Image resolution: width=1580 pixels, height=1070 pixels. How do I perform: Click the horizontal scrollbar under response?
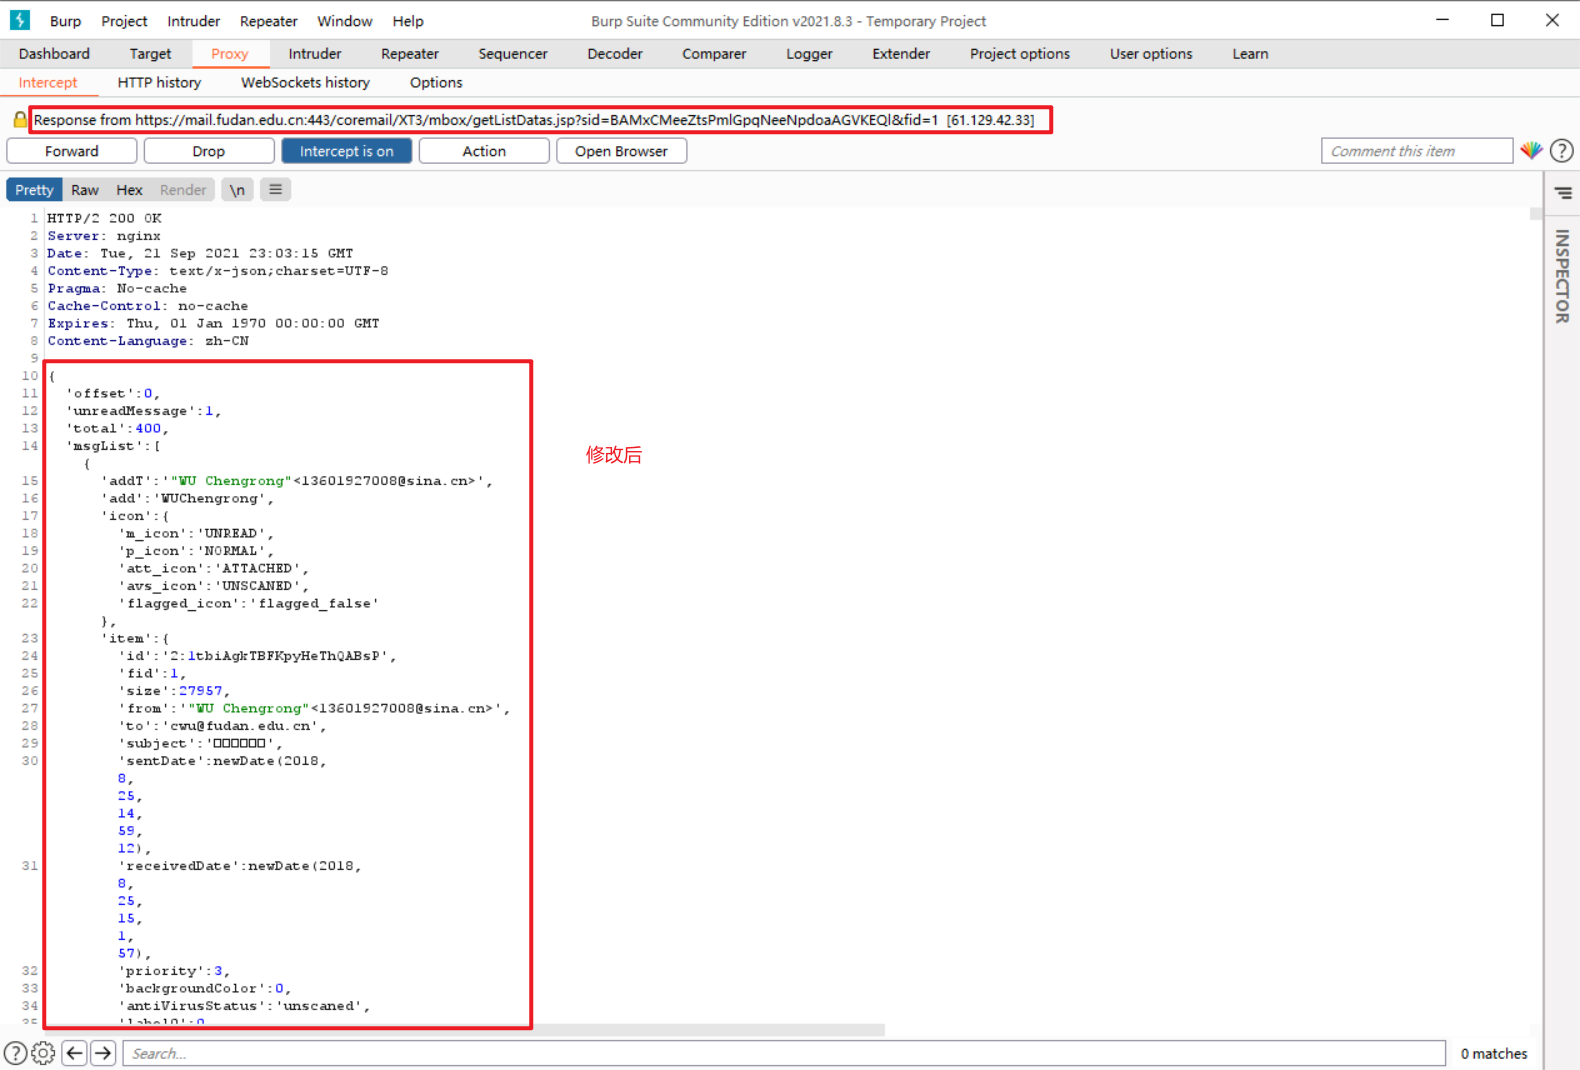[x=465, y=1030]
